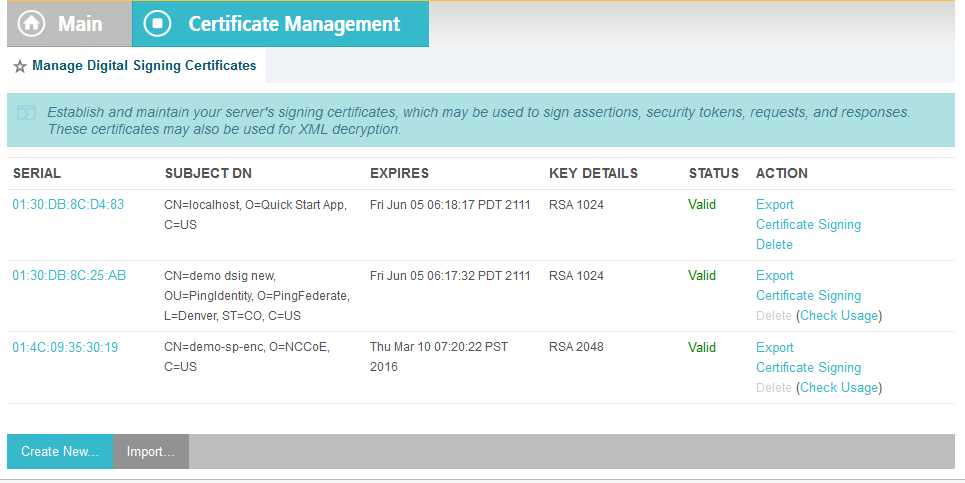Select Manage Digital Signing Certificates sub-tab
The image size is (965, 483).
click(x=144, y=65)
